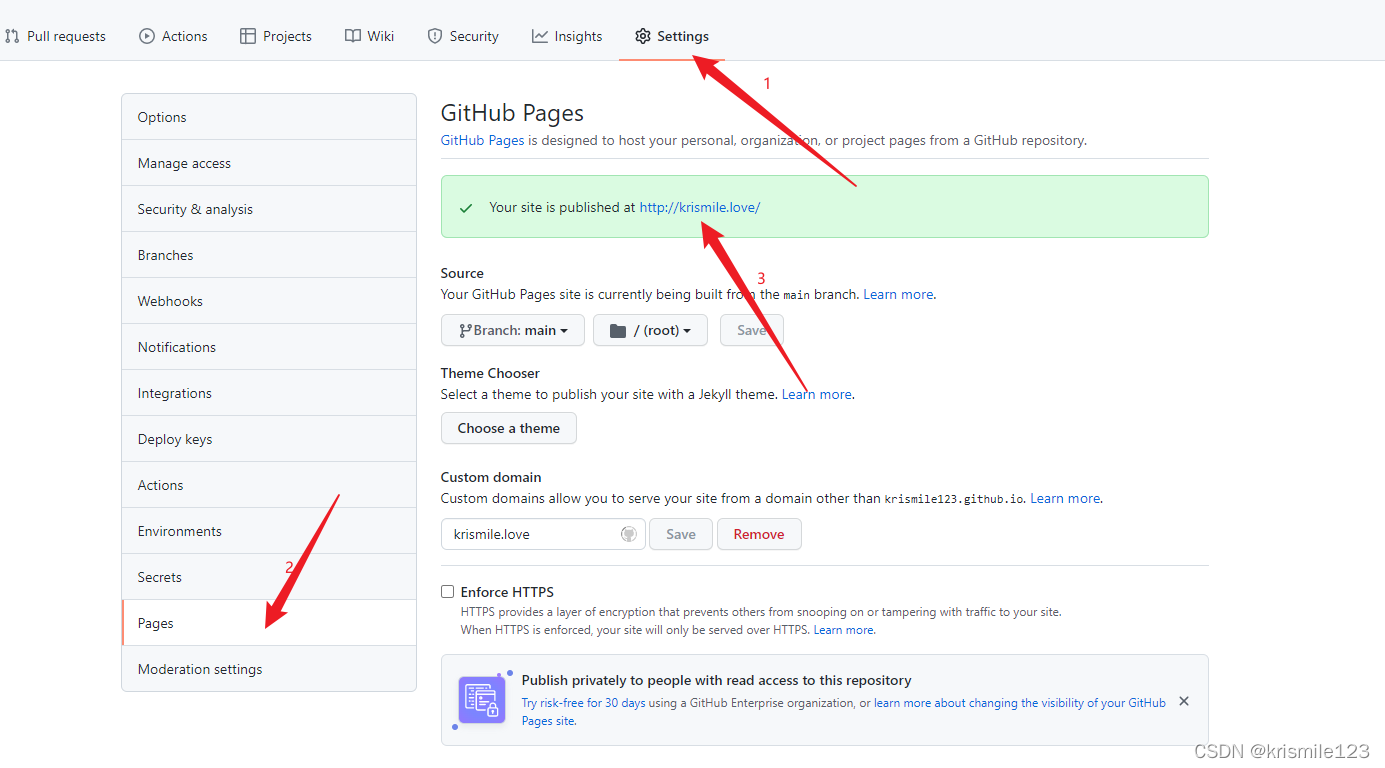Select Security & analysis in the sidebar
Image resolution: width=1385 pixels, height=768 pixels.
pyautogui.click(x=269, y=209)
